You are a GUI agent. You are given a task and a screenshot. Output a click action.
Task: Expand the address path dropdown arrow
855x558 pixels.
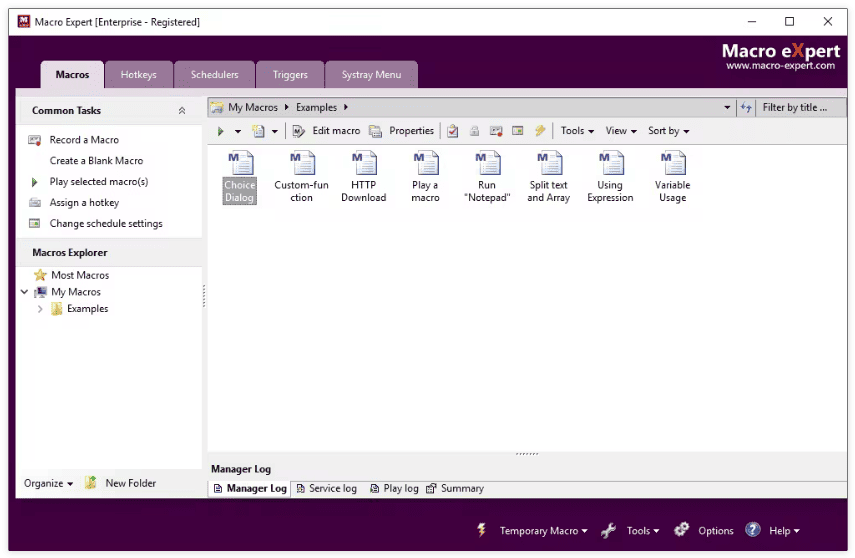click(x=727, y=107)
